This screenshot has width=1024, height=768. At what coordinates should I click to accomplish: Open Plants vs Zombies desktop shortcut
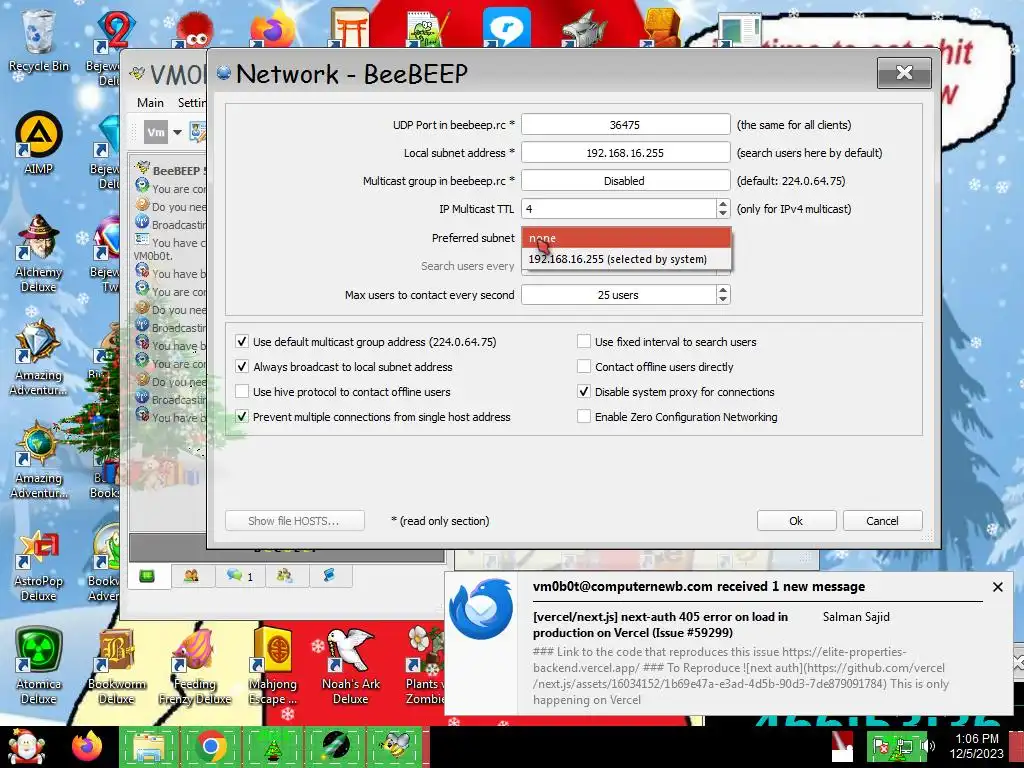424,666
